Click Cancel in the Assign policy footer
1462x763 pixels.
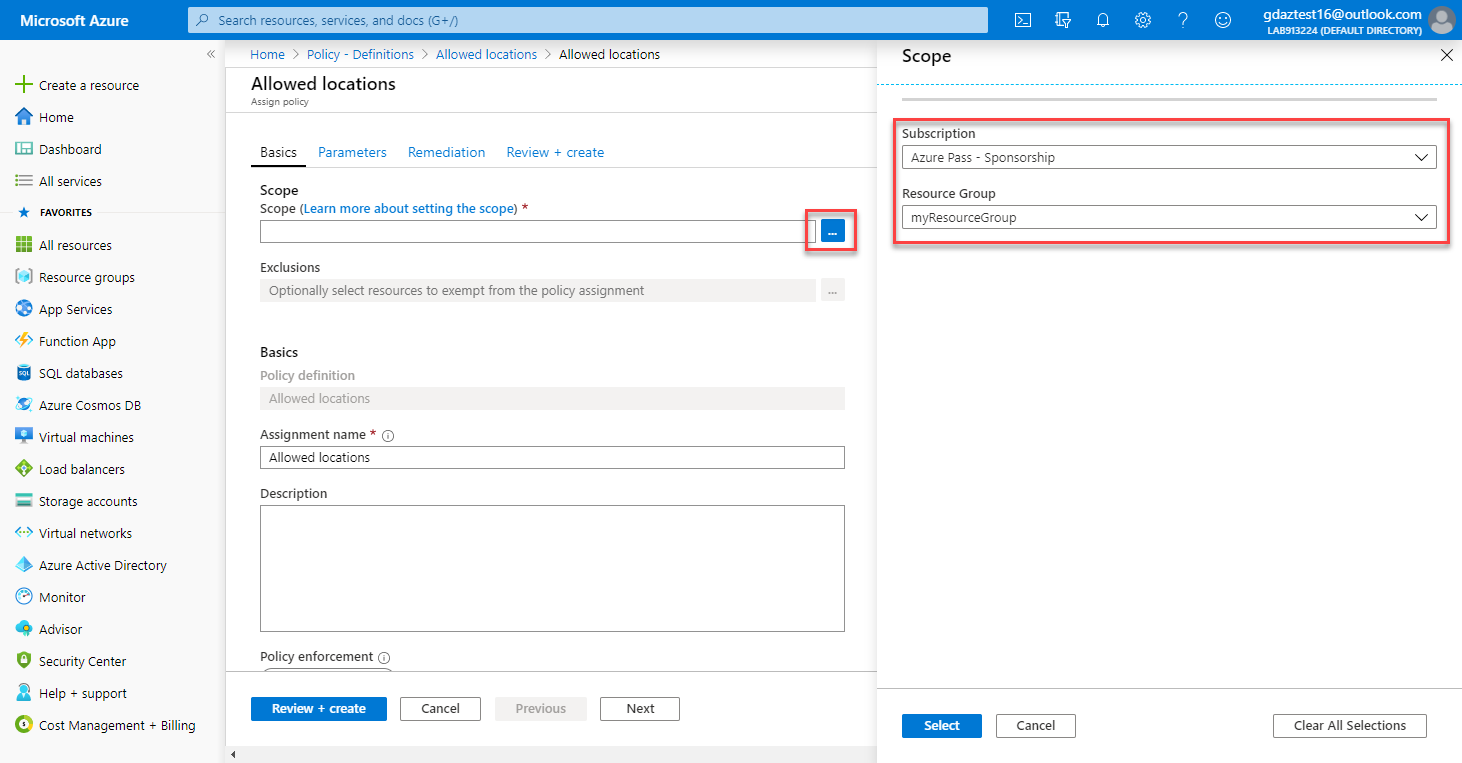point(440,709)
